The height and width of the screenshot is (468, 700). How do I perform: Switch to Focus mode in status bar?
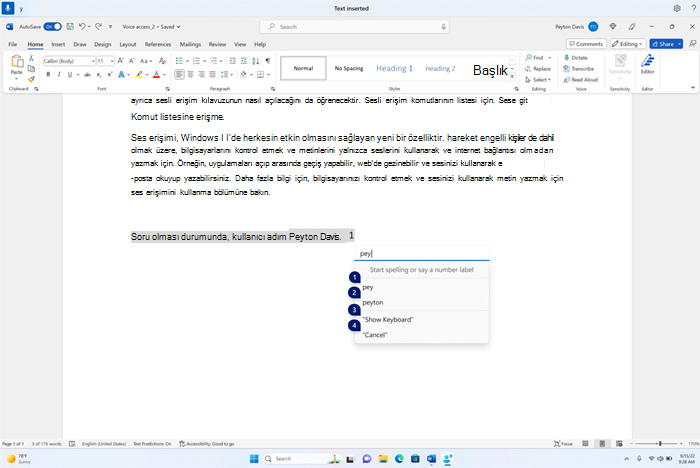pos(563,443)
